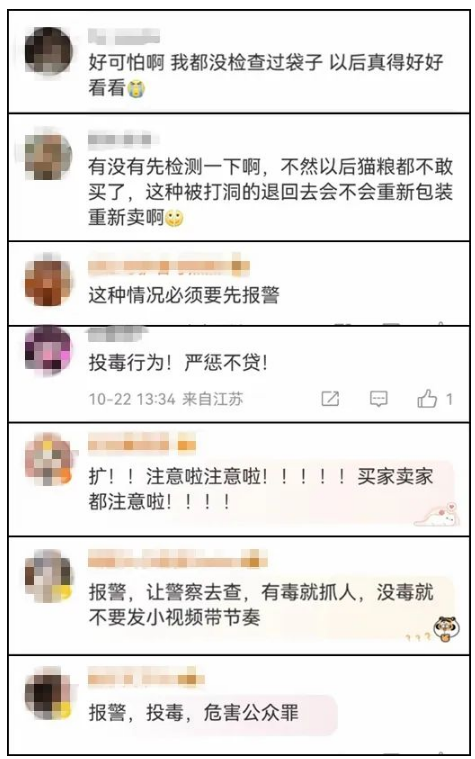Like the 投毒行为 comment with thumbs-up
The width and height of the screenshot is (475, 759).
coord(427,398)
